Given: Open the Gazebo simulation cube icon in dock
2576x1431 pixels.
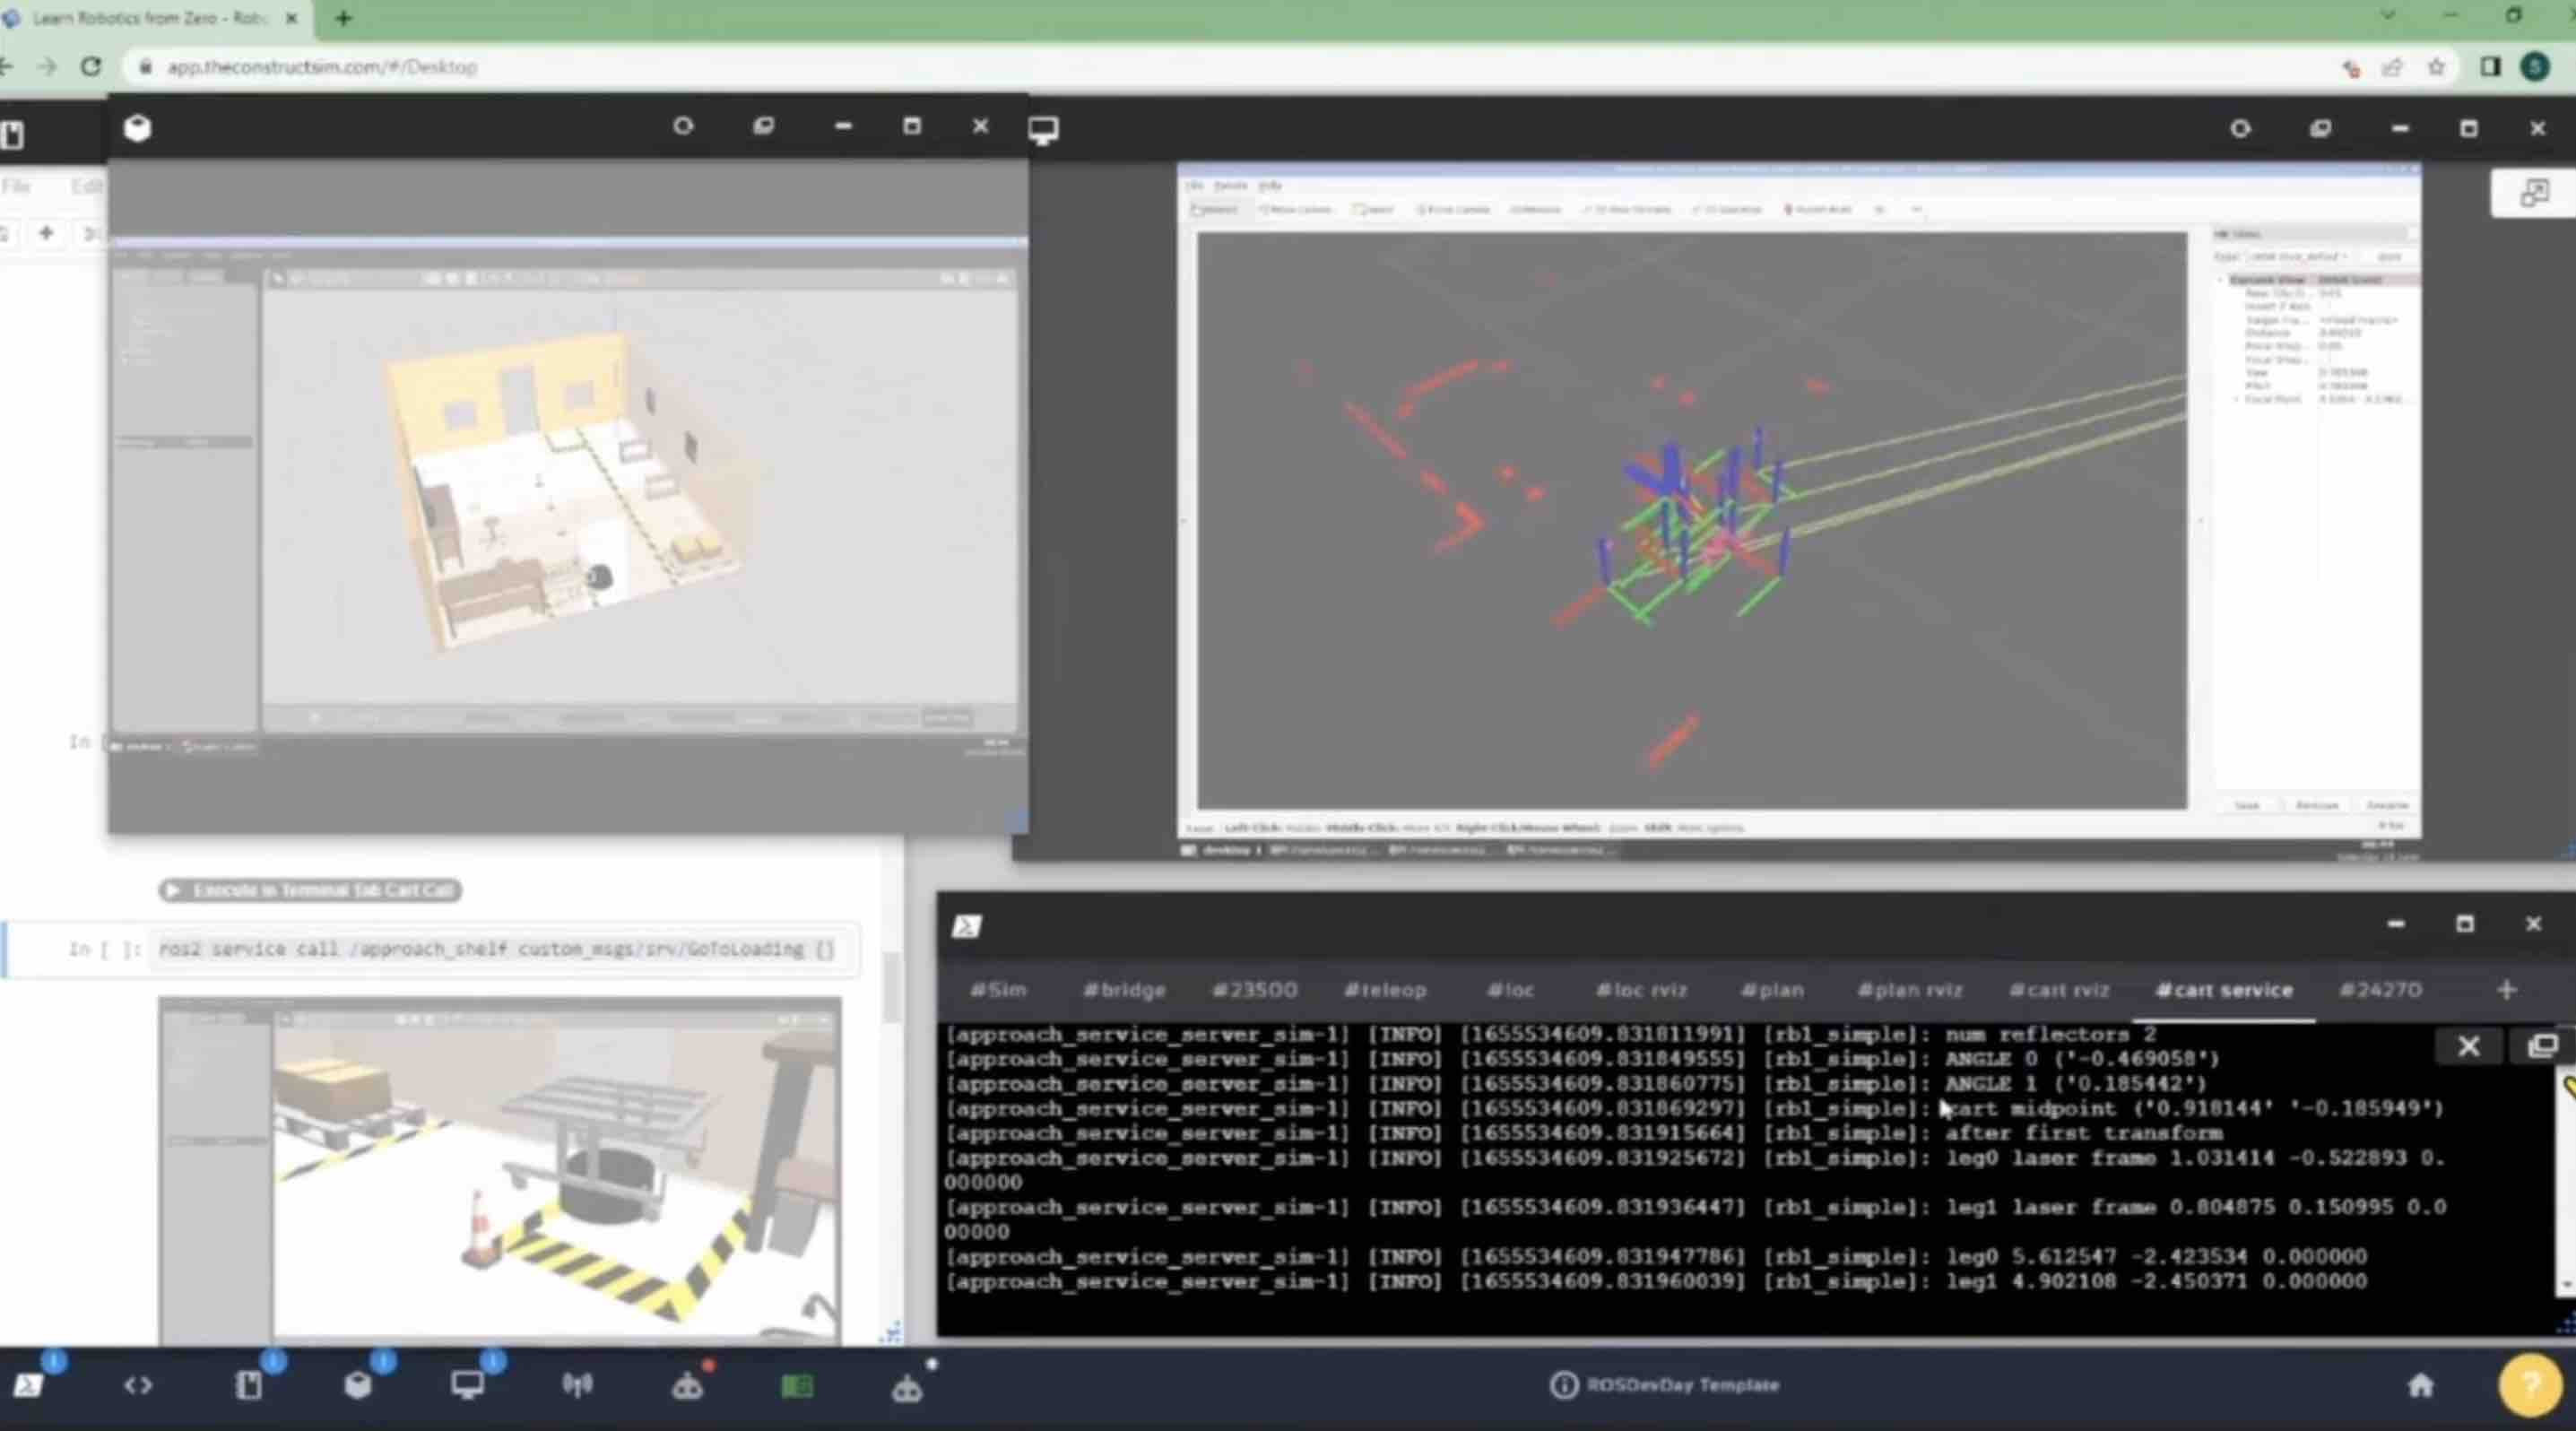Looking at the screenshot, I should point(358,1385).
